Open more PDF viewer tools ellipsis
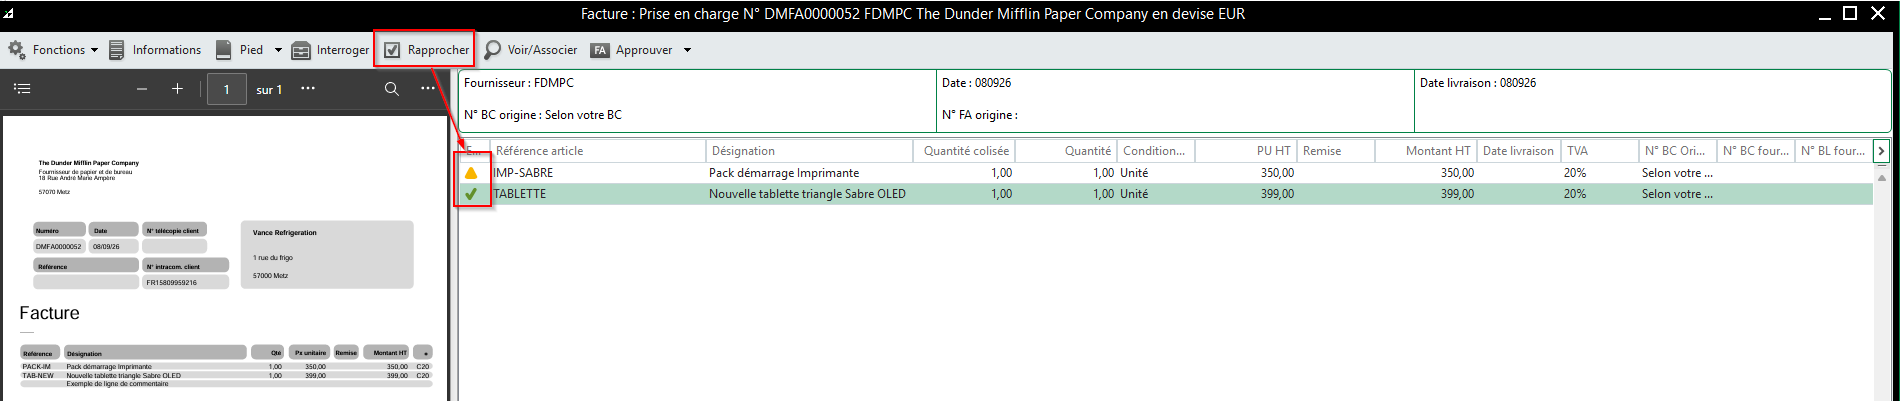Viewport: 1900px width, 401px height. coord(428,88)
